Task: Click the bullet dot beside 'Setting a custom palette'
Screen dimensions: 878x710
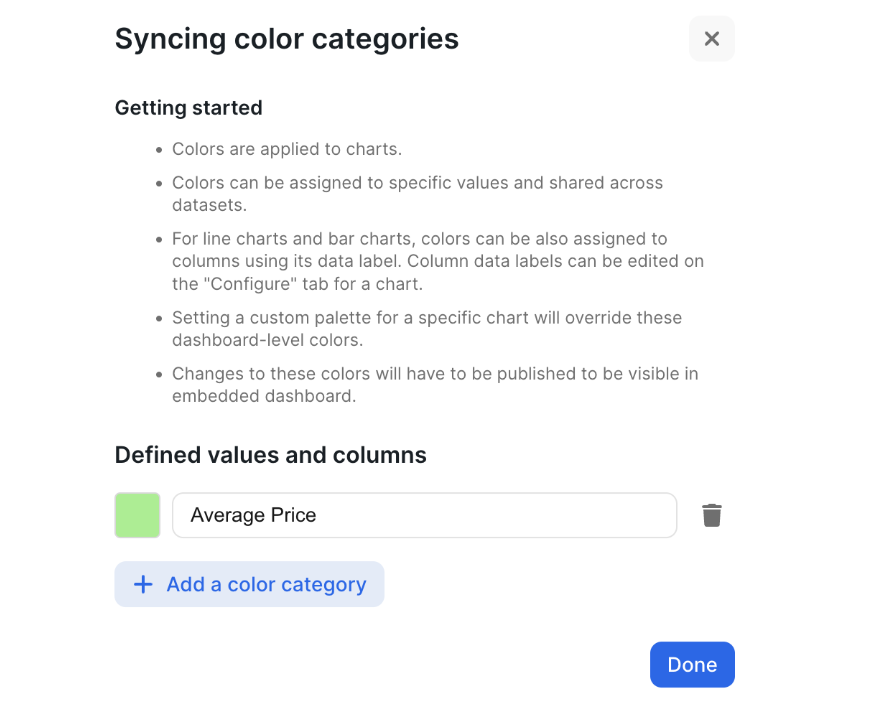Action: (x=159, y=318)
